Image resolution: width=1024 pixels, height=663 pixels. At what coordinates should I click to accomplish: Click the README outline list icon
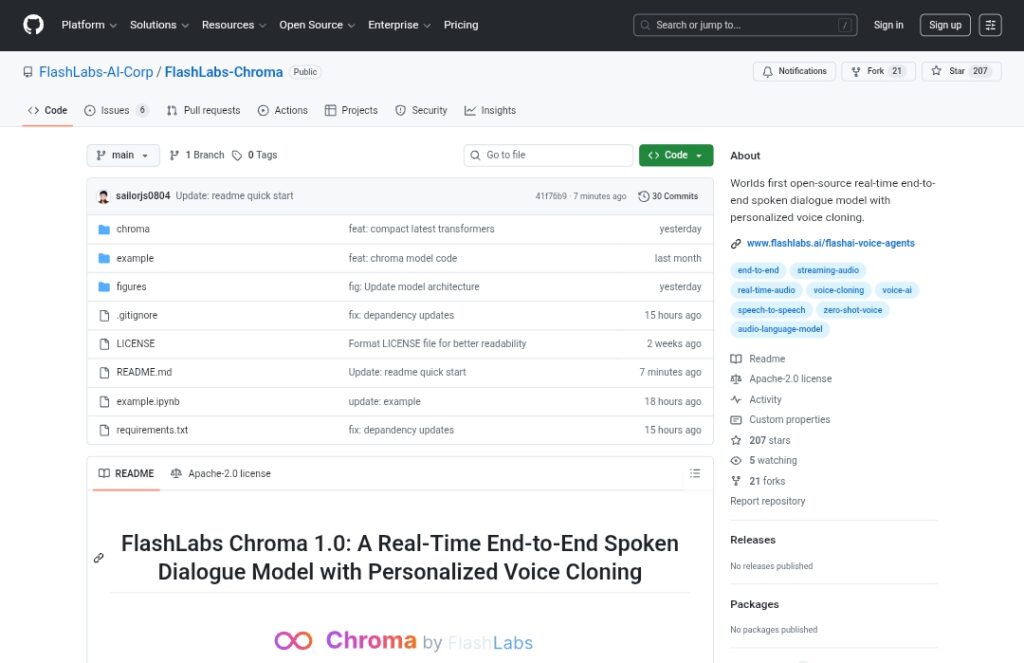[695, 473]
